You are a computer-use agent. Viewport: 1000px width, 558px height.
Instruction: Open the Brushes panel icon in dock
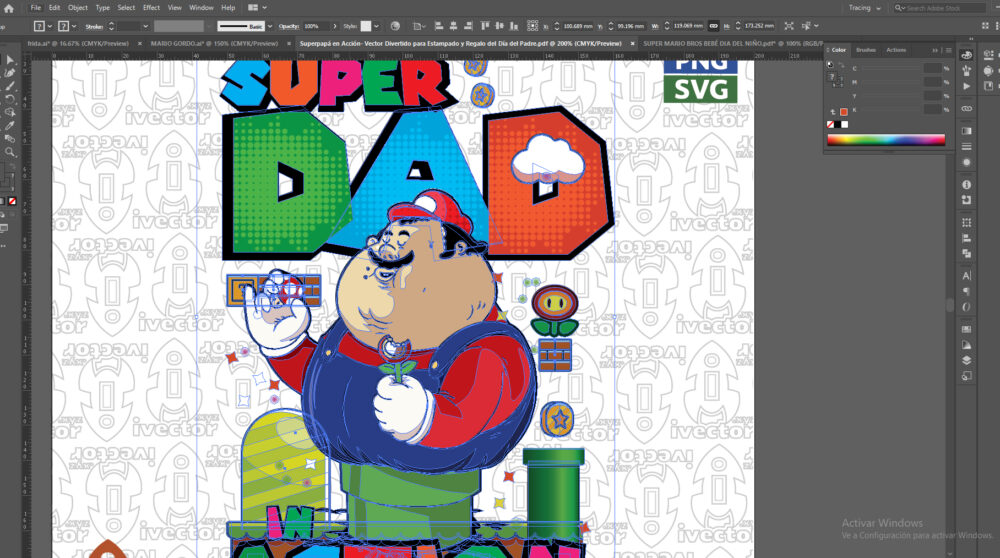(967, 71)
